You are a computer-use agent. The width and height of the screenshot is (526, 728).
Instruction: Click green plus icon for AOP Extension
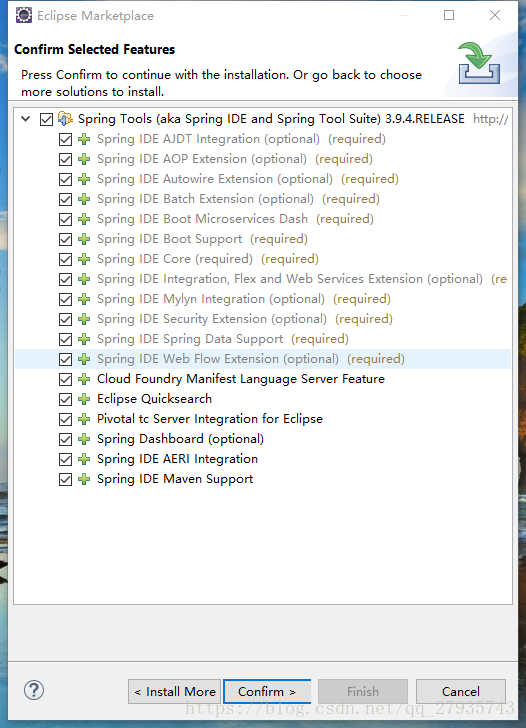click(84, 159)
